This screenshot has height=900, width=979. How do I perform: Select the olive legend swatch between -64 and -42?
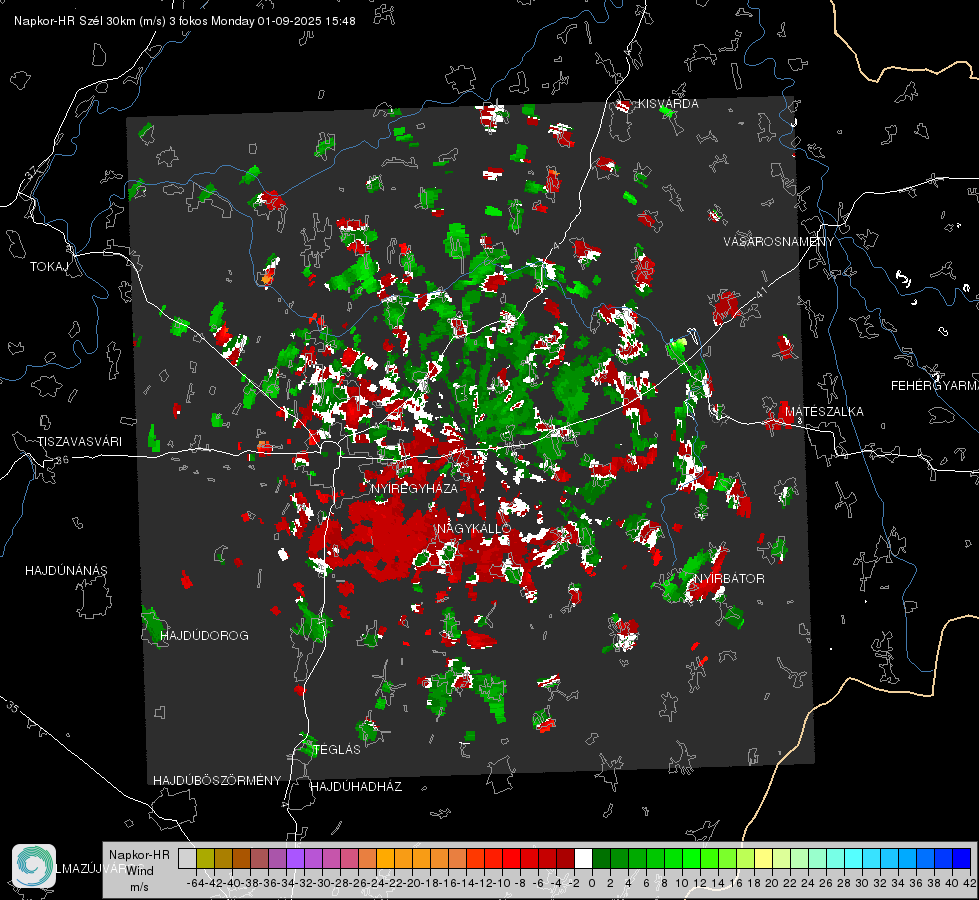[205, 859]
